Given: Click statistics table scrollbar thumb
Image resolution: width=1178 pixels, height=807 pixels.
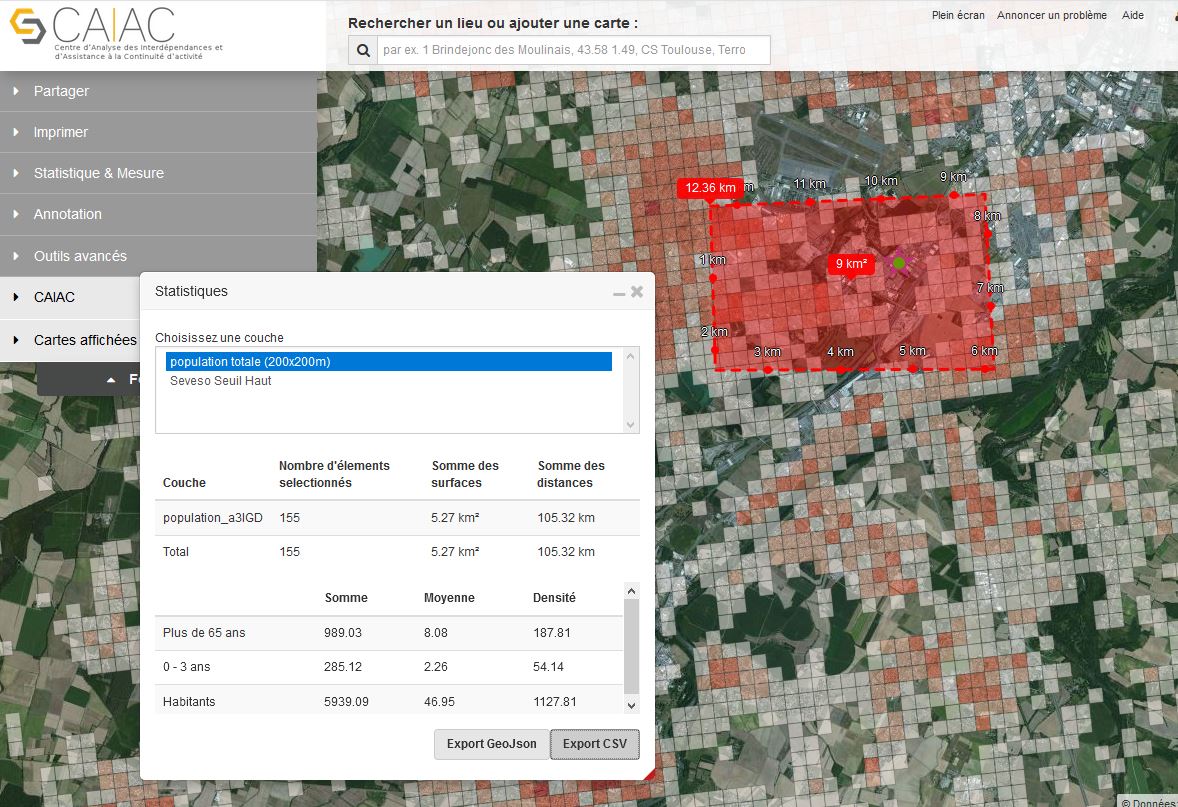Looking at the screenshot, I should (x=632, y=646).
